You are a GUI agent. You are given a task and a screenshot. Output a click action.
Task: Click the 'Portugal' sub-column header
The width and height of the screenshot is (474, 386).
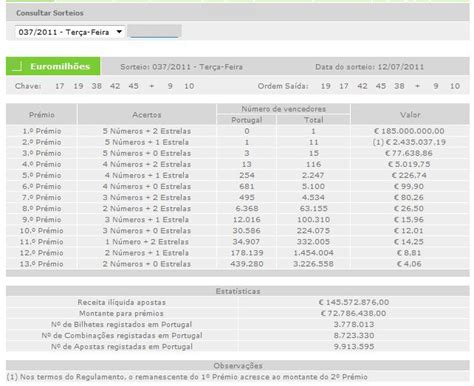pyautogui.click(x=247, y=120)
